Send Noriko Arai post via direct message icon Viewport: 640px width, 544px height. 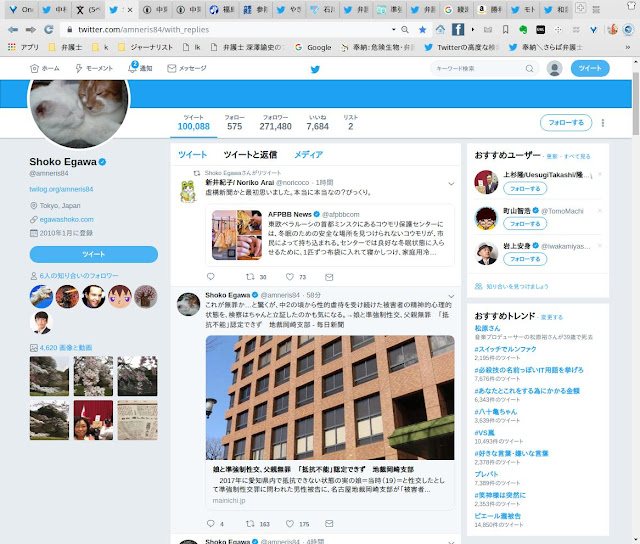pyautogui.click(x=329, y=277)
